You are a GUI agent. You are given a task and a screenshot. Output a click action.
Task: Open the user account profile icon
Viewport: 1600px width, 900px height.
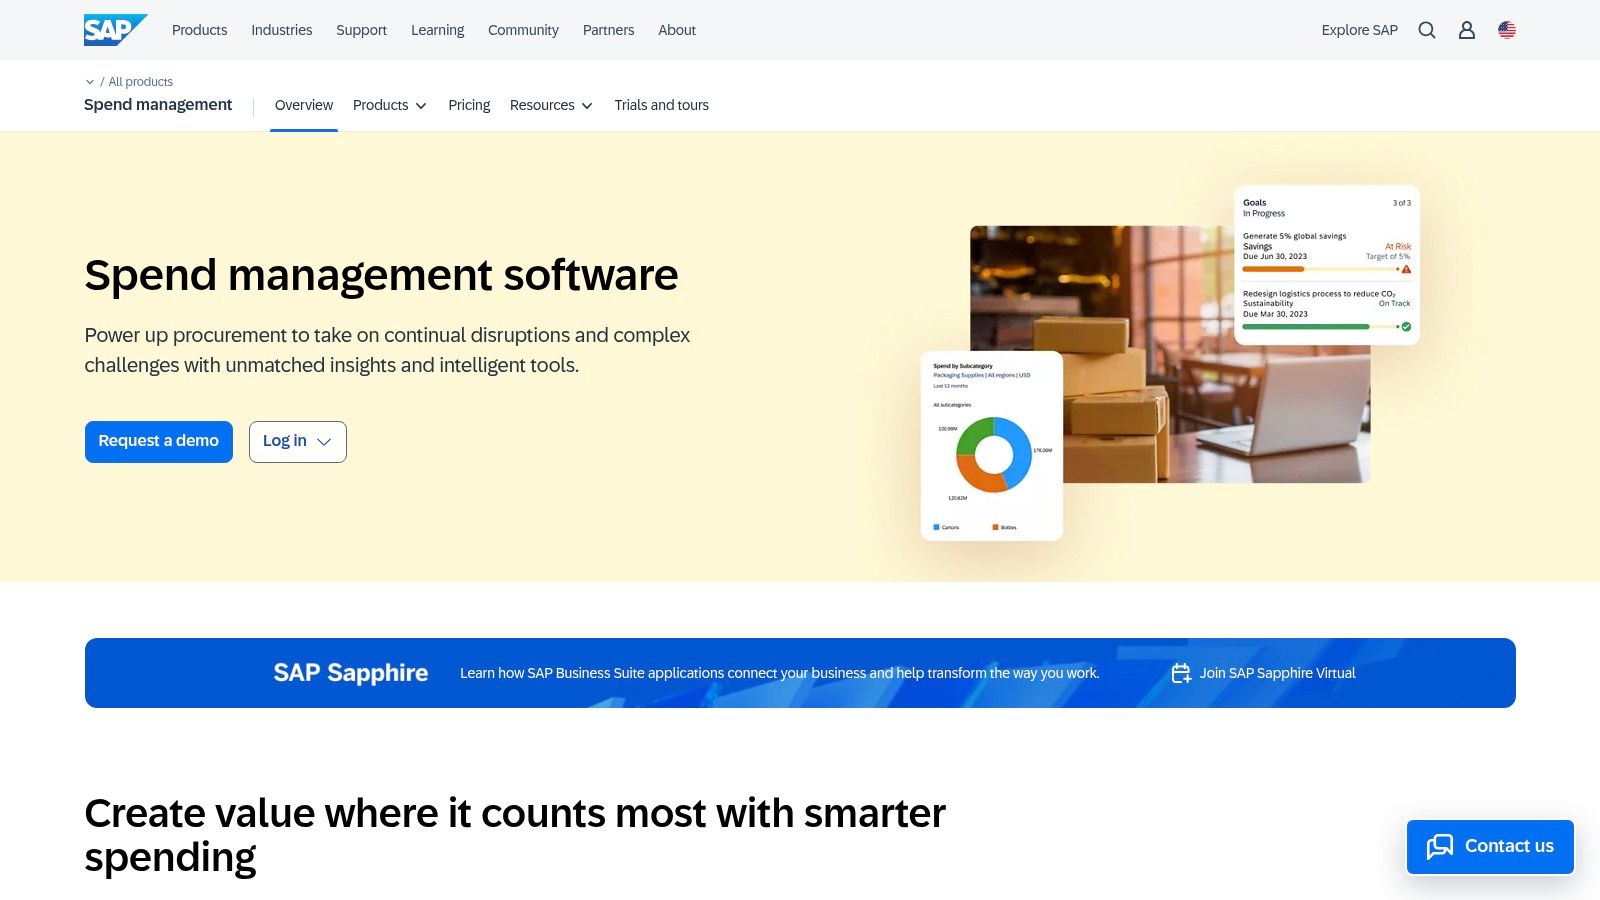1467,30
